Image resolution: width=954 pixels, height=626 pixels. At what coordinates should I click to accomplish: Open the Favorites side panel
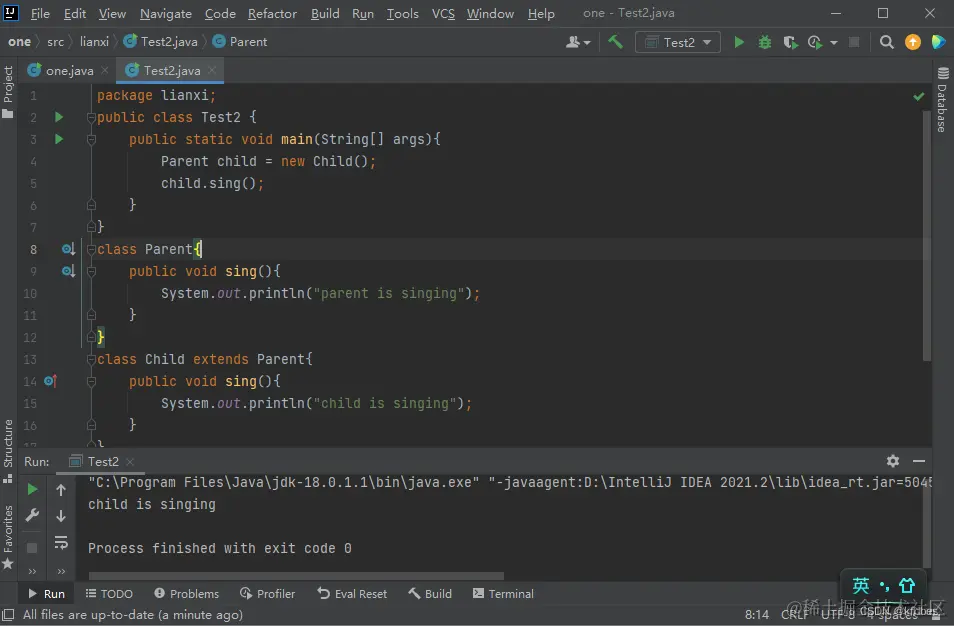(8, 537)
